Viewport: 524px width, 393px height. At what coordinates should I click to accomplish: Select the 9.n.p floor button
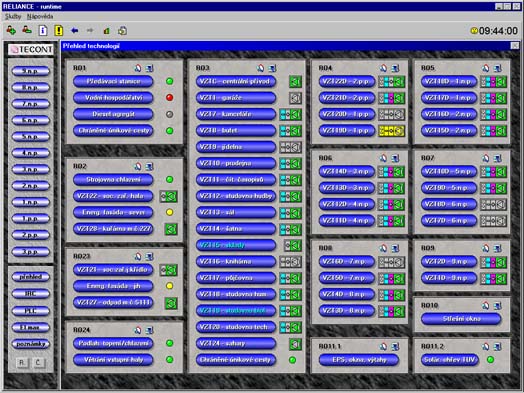pyautogui.click(x=30, y=71)
